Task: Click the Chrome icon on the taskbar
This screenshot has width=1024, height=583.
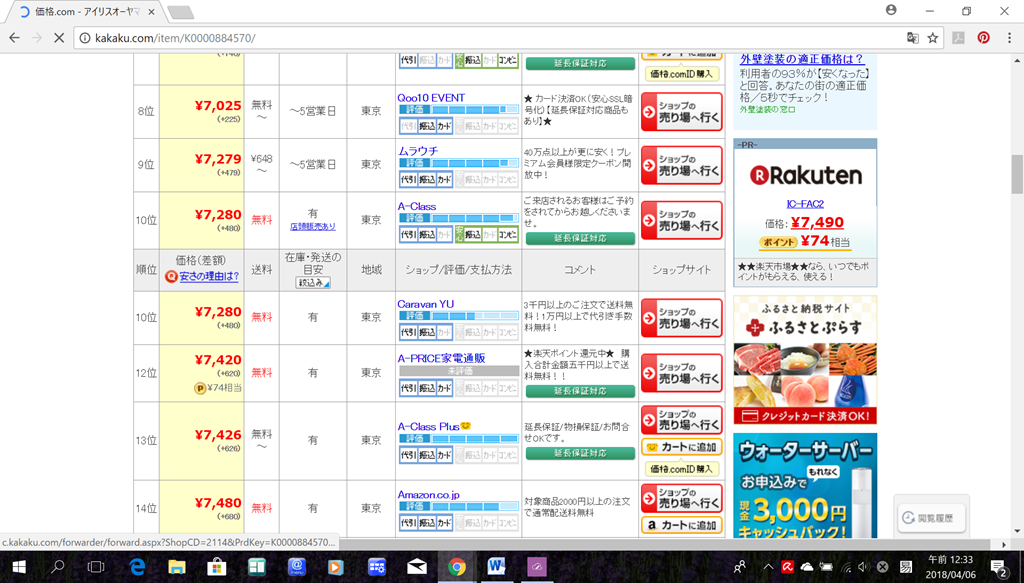Action: click(x=456, y=567)
